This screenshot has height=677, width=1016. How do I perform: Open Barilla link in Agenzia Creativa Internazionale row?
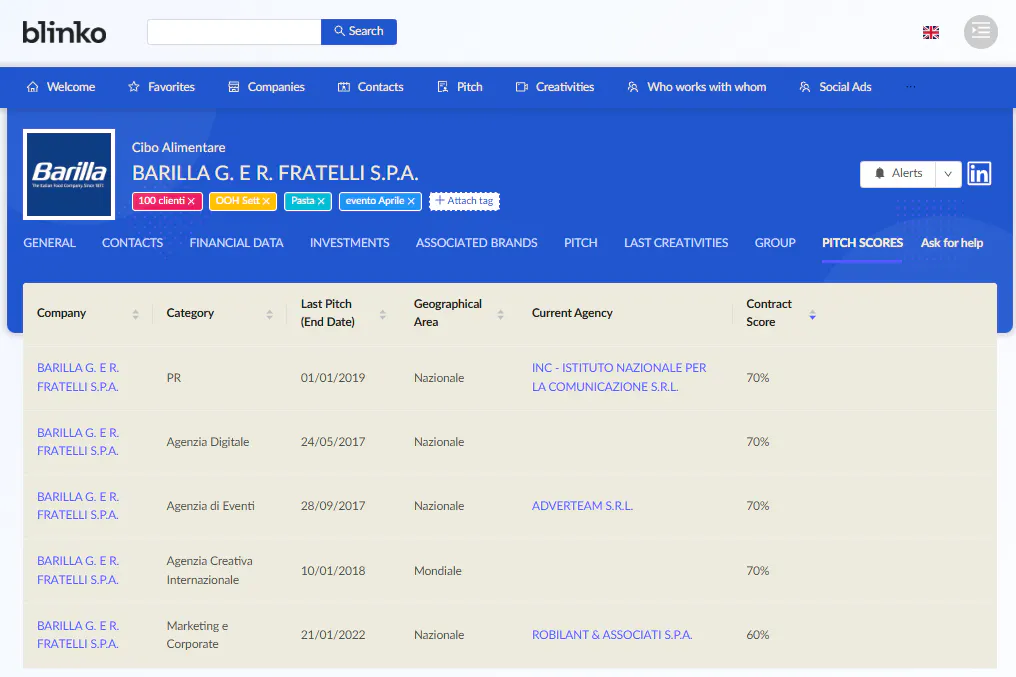click(78, 570)
